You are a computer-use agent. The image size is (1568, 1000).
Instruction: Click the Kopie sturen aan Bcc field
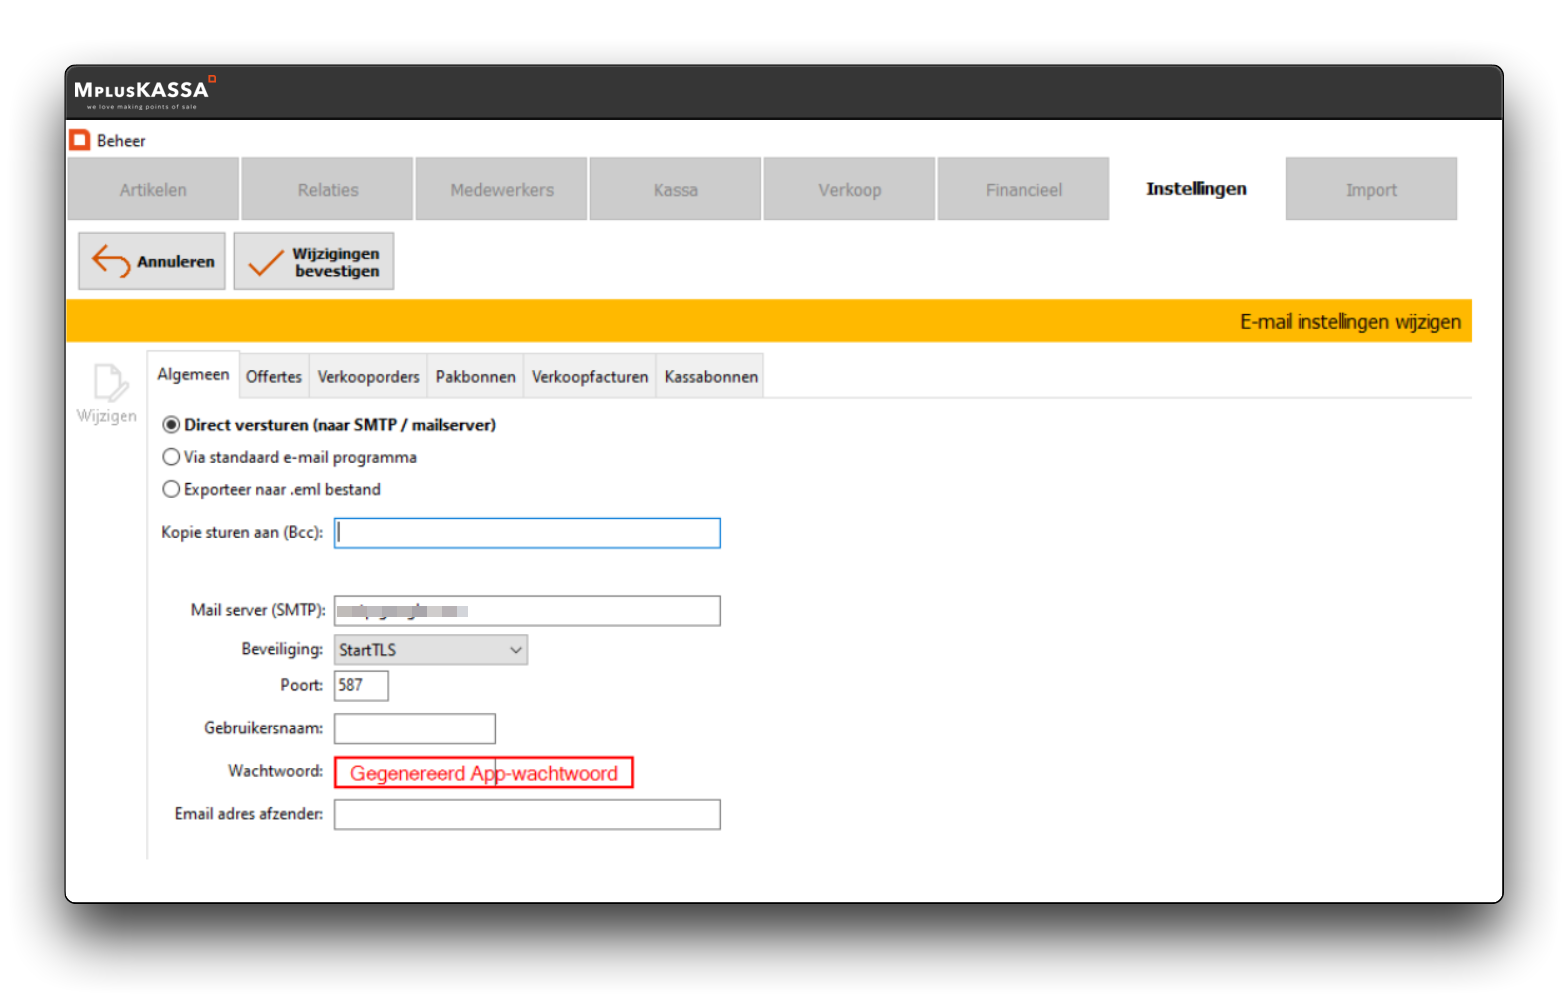coord(527,533)
